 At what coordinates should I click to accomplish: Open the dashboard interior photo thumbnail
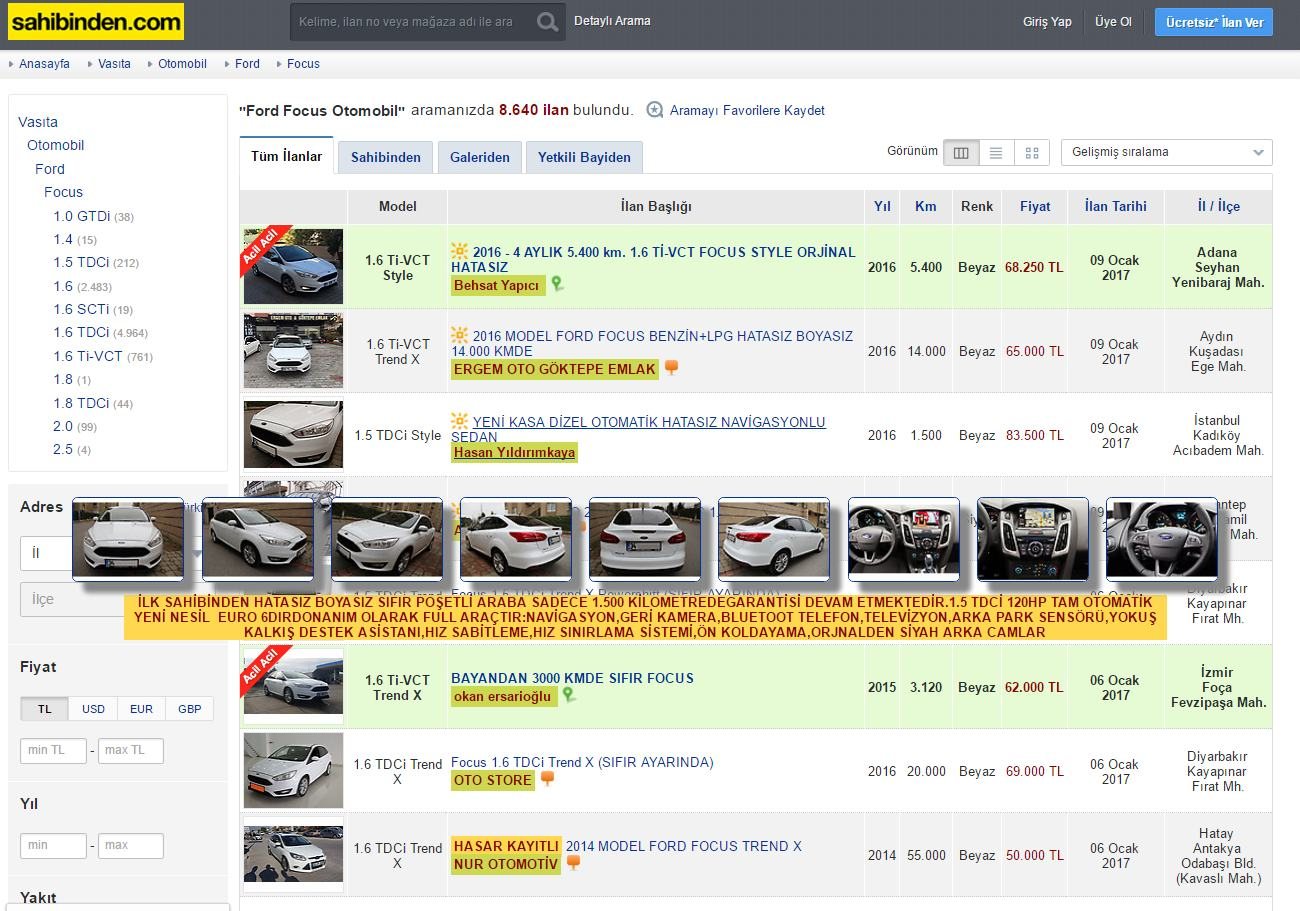pyautogui.click(x=903, y=539)
